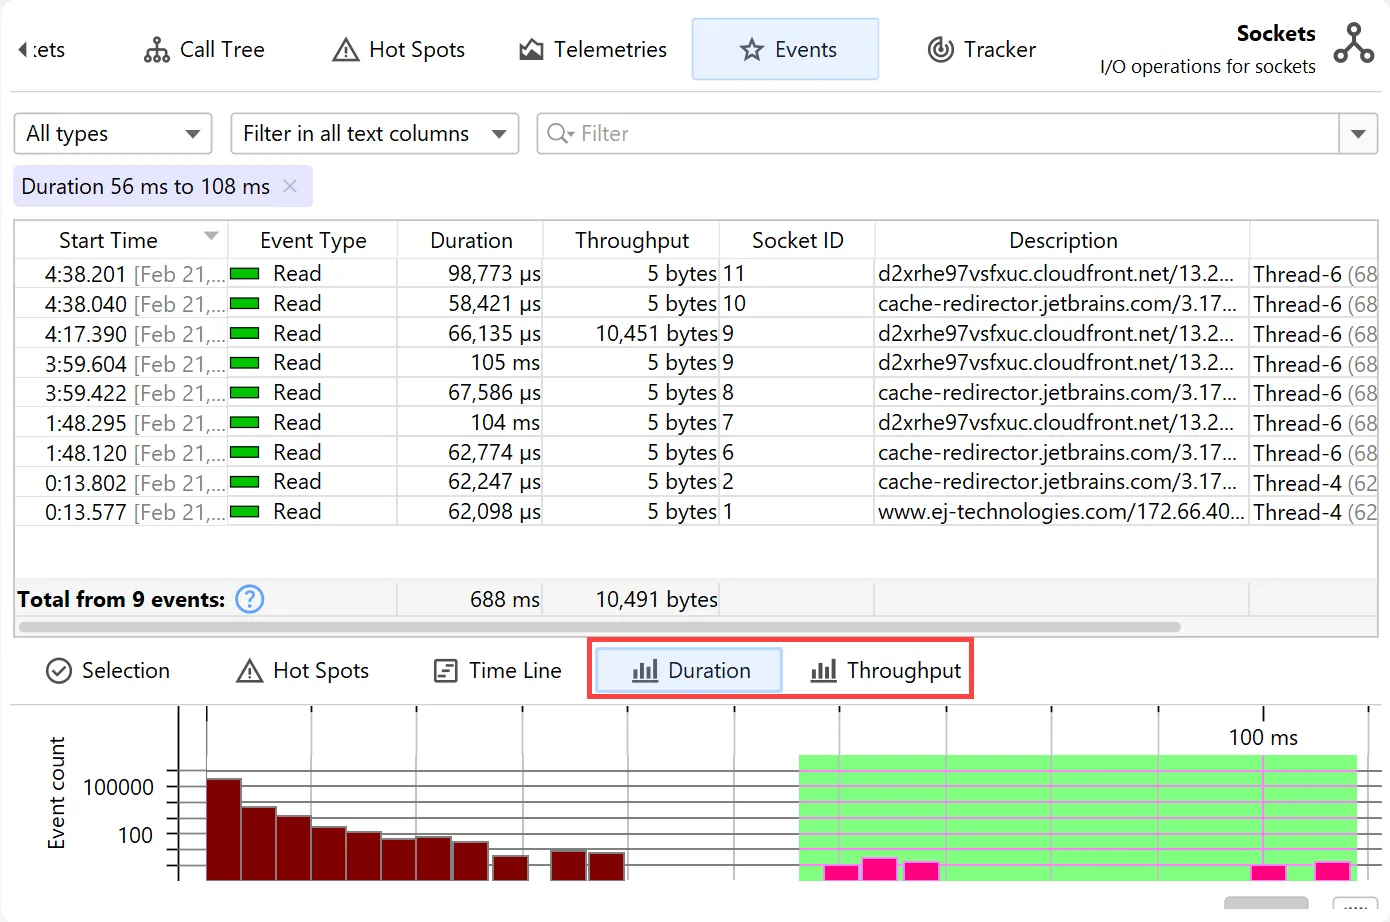Open the filter history dropdown arrow

pyautogui.click(x=1357, y=134)
